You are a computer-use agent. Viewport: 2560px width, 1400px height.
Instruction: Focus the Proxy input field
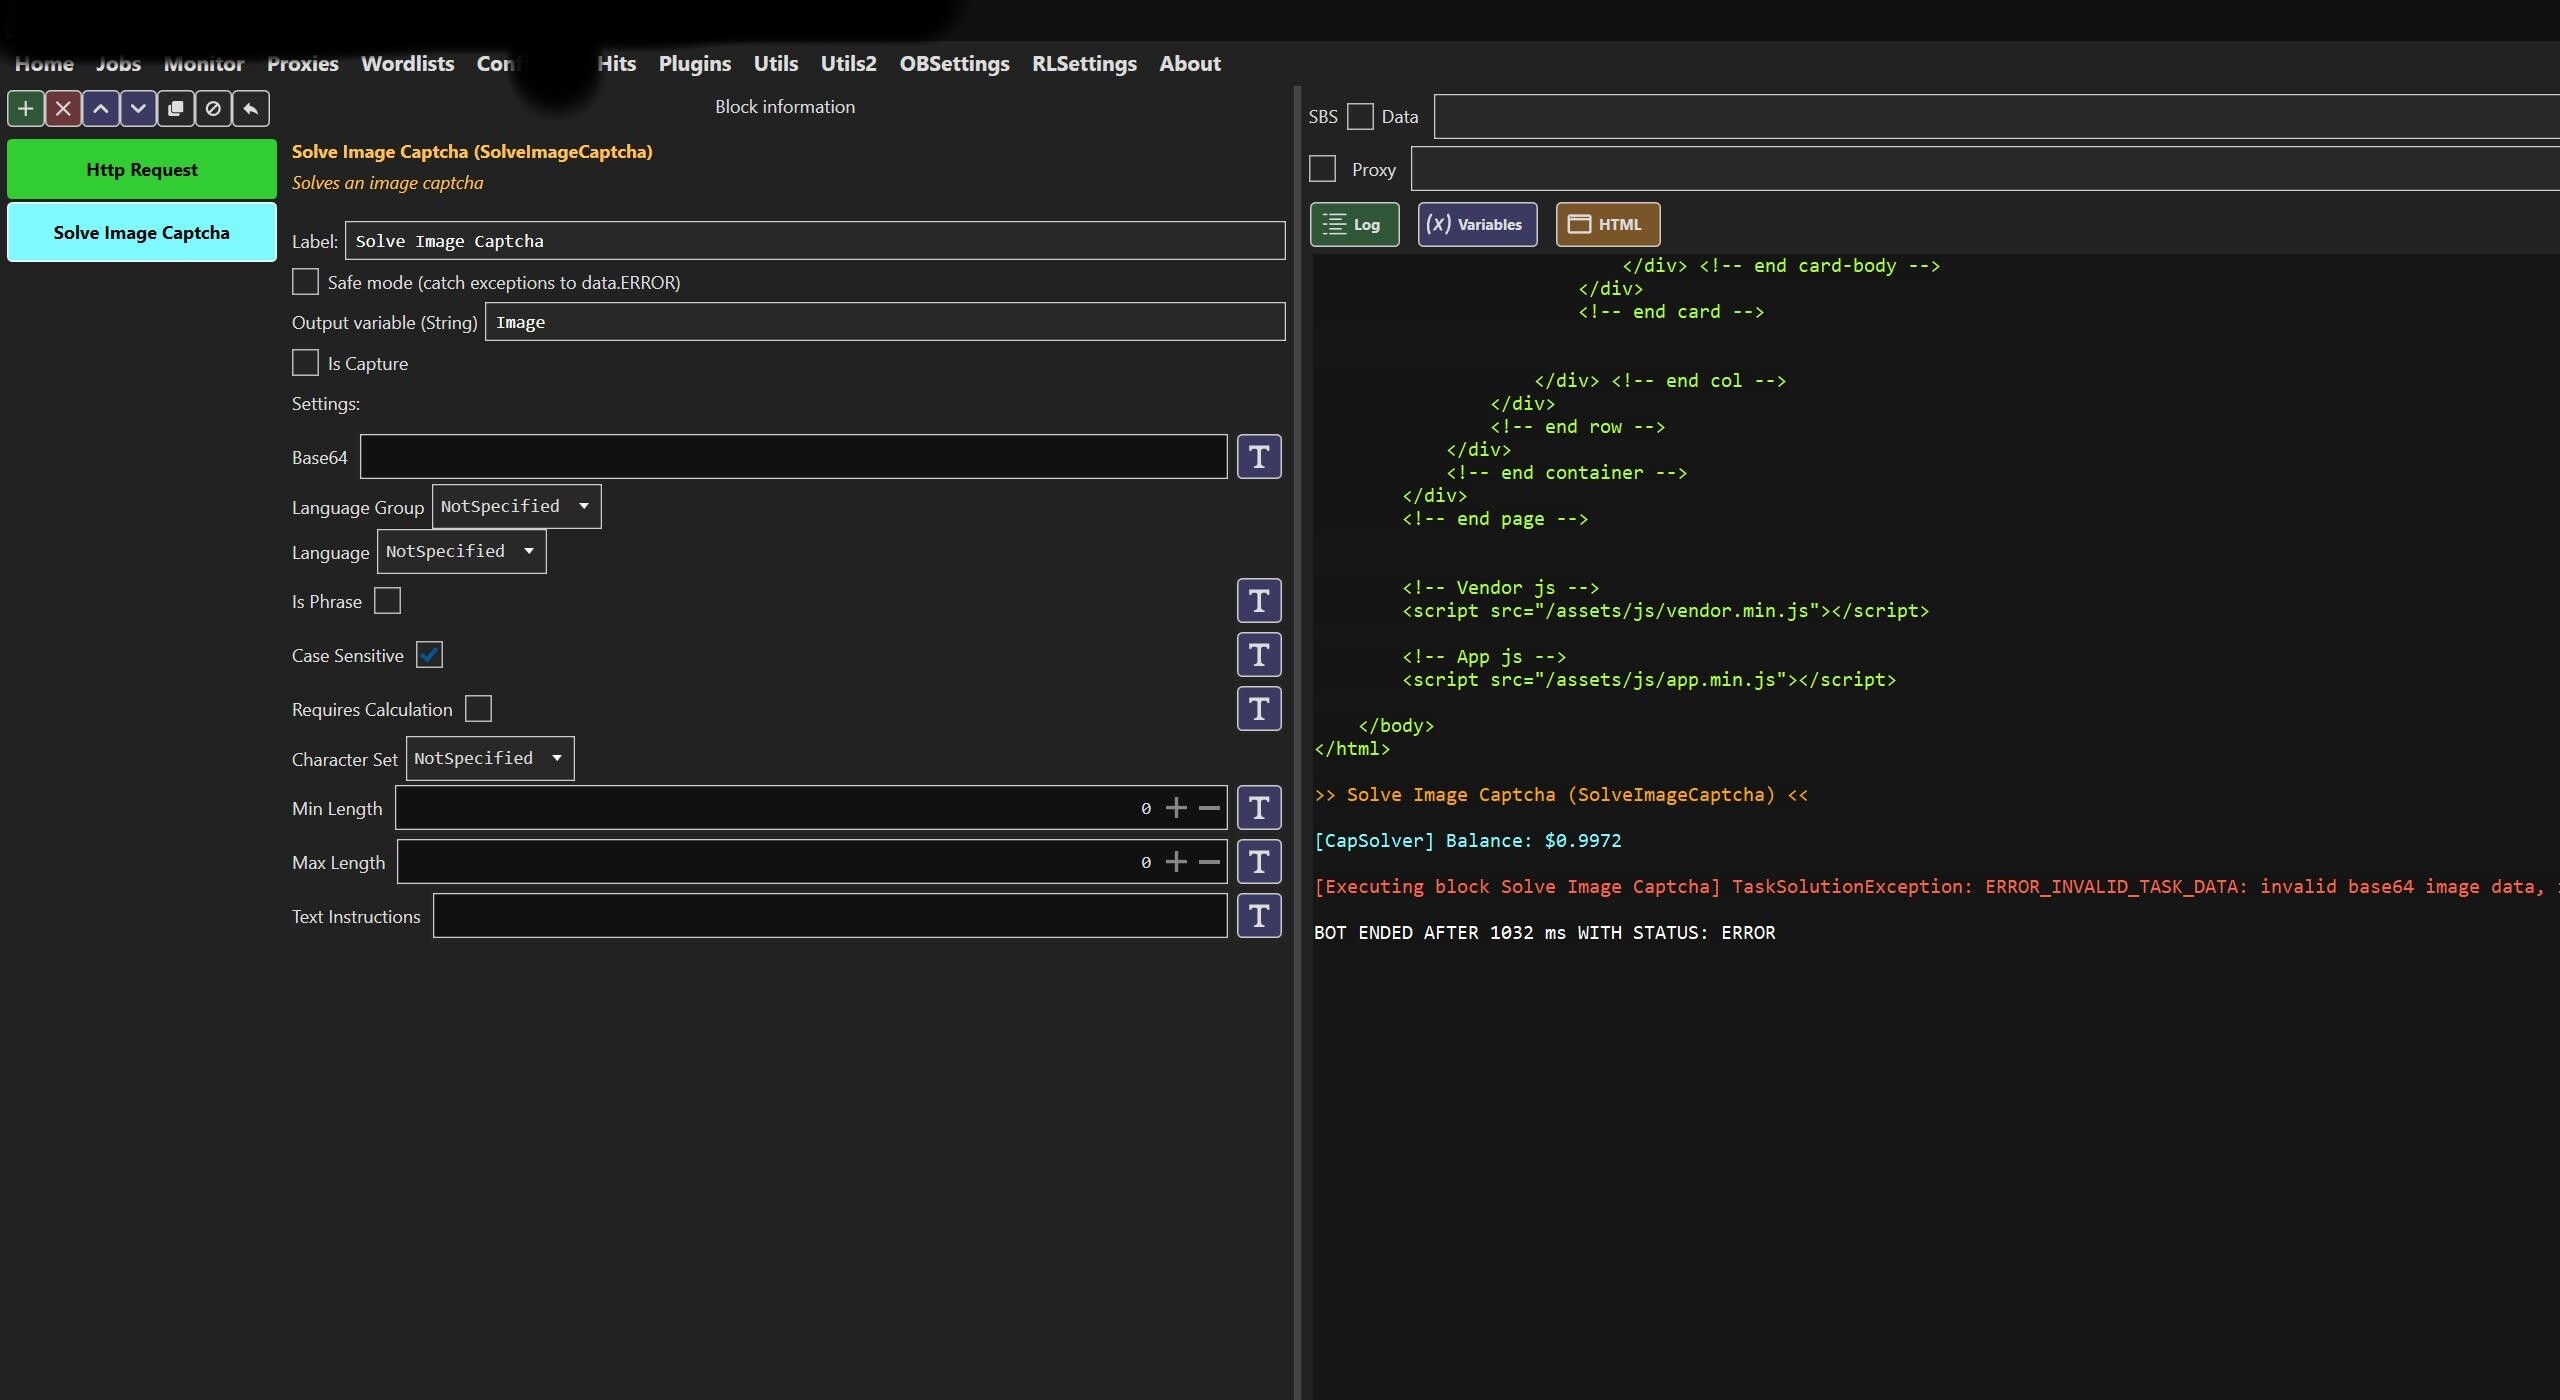1985,169
